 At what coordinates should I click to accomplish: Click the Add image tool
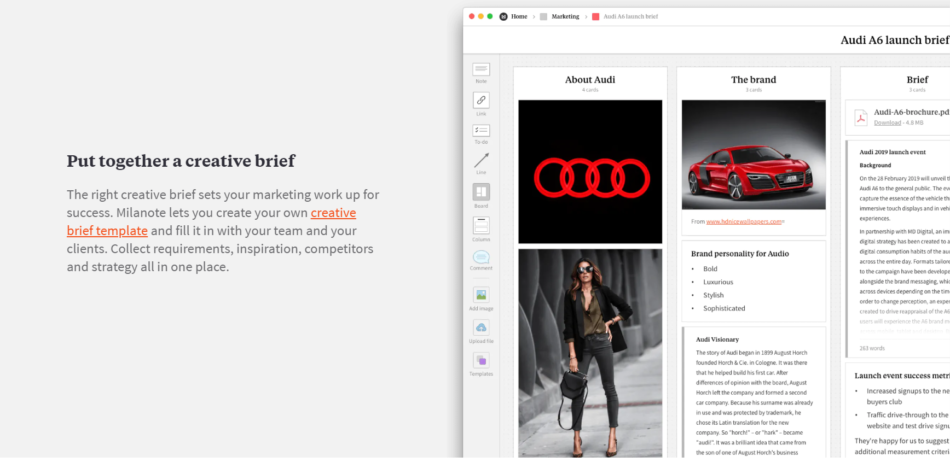(x=481, y=295)
